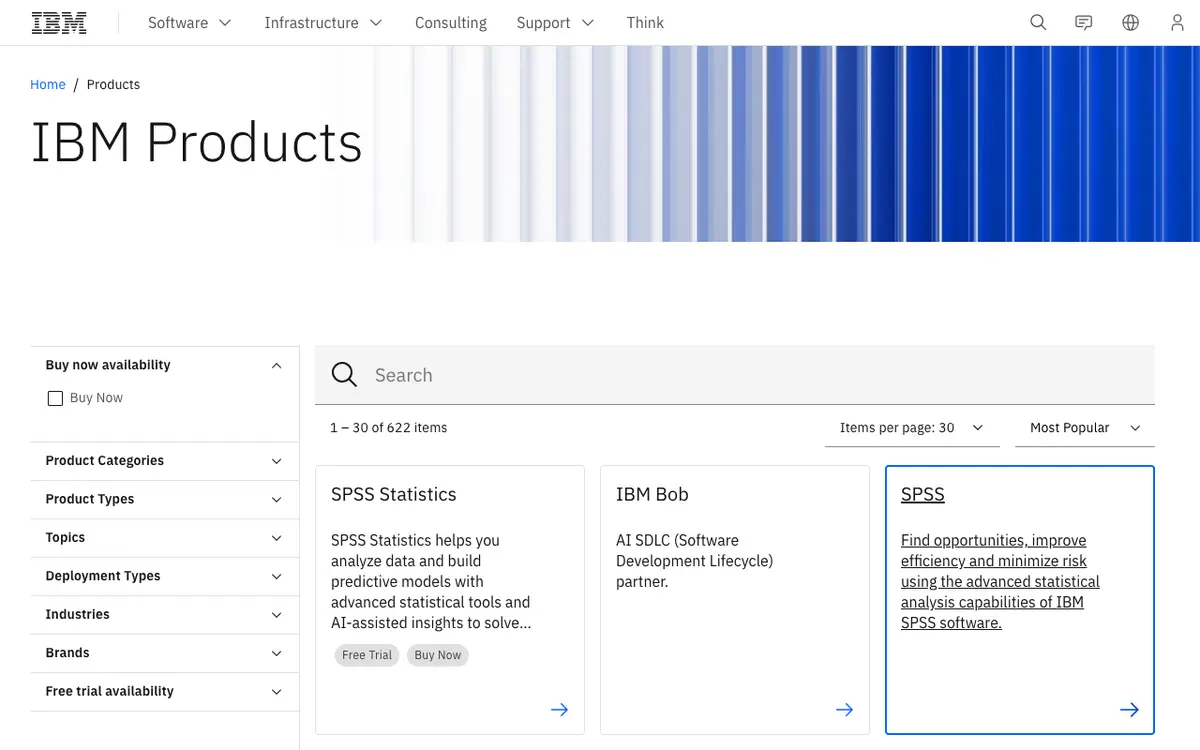Click the IBM logo in the header
1200x750 pixels.
59,22
